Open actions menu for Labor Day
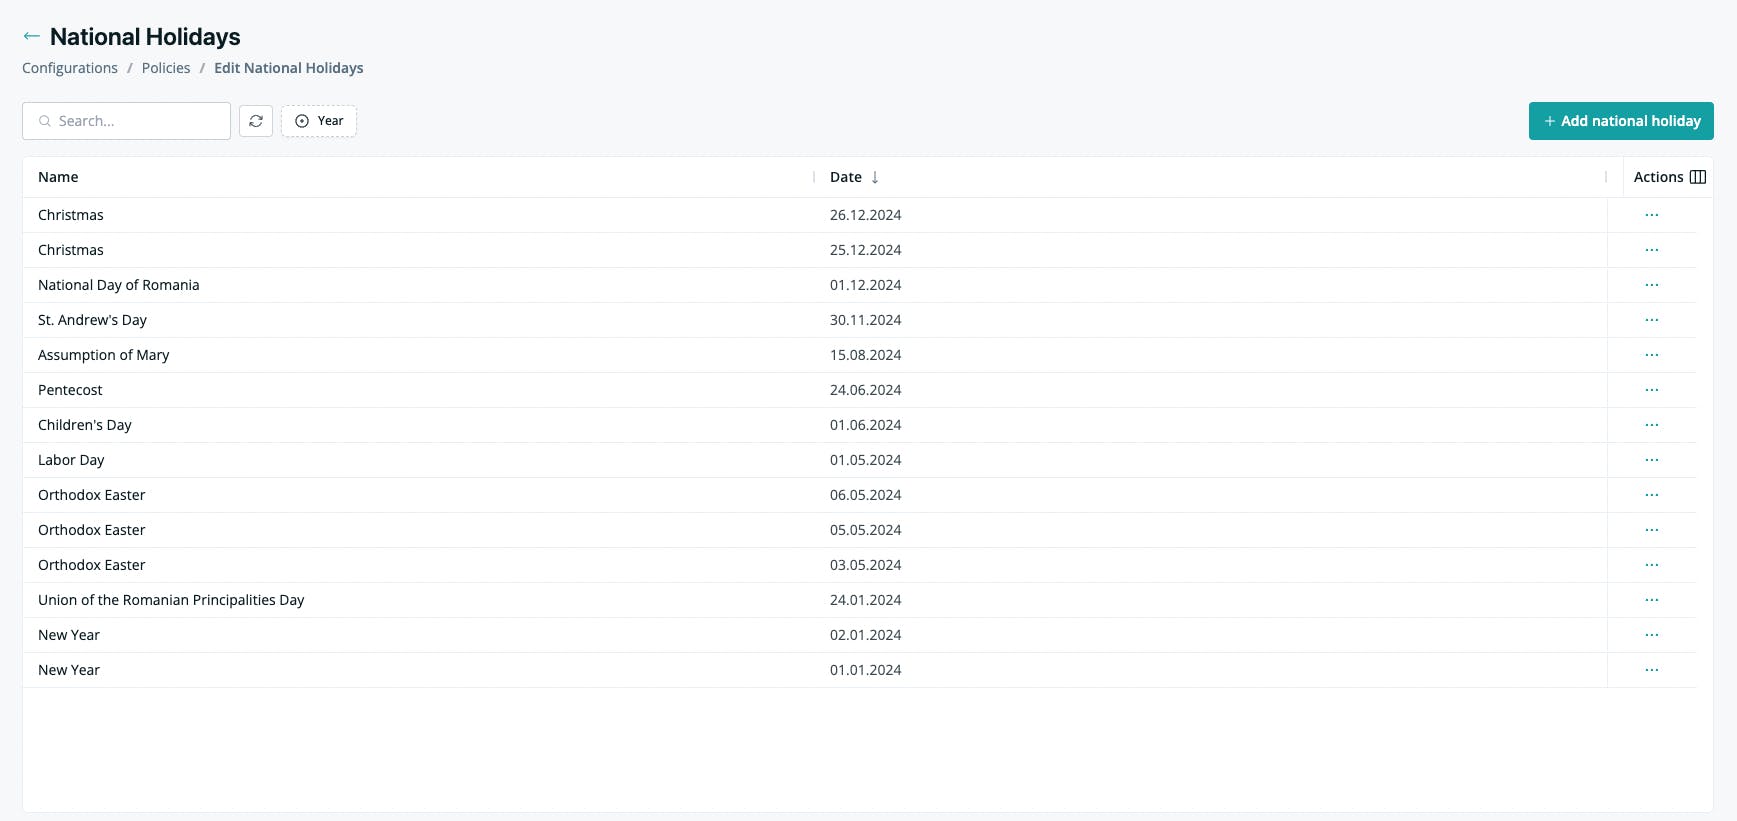 click(1652, 460)
